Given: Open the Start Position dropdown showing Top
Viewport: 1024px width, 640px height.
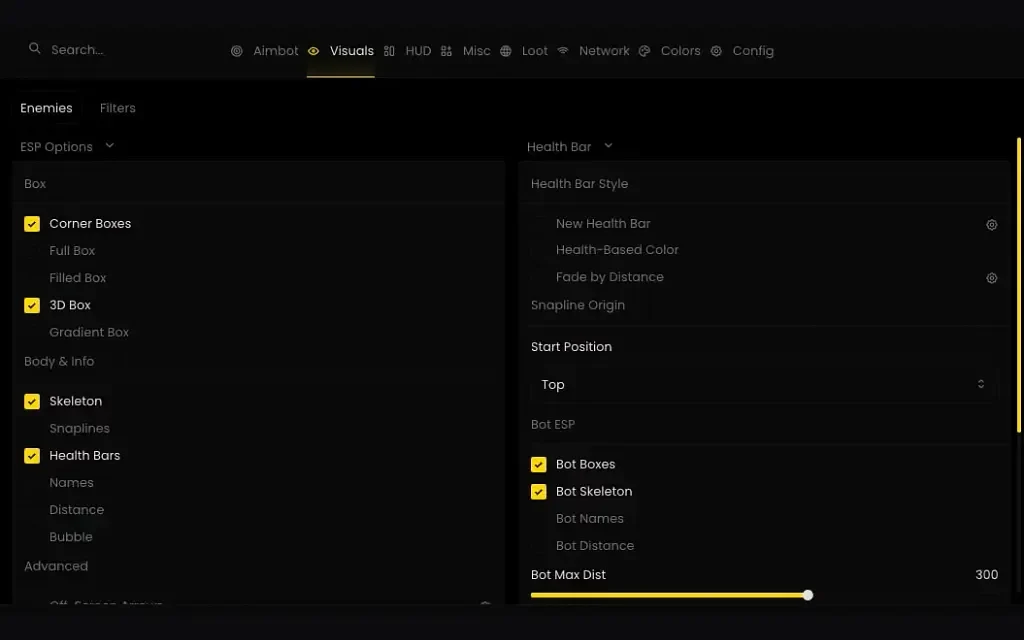Looking at the screenshot, I should [763, 385].
